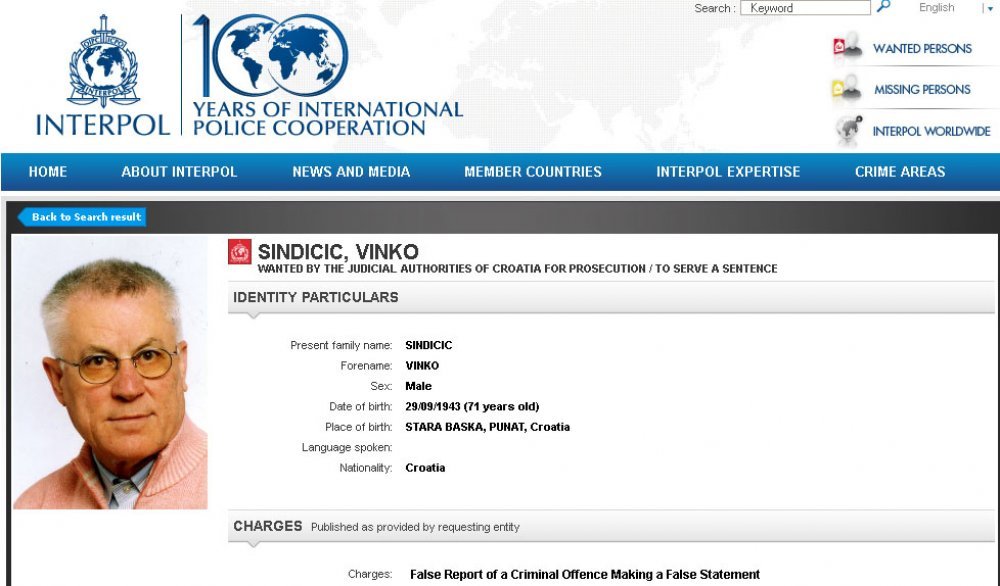Click the red notice icon beside SINDICIC, VINKO
Screen dimensions: 1000x586
(x=240, y=252)
